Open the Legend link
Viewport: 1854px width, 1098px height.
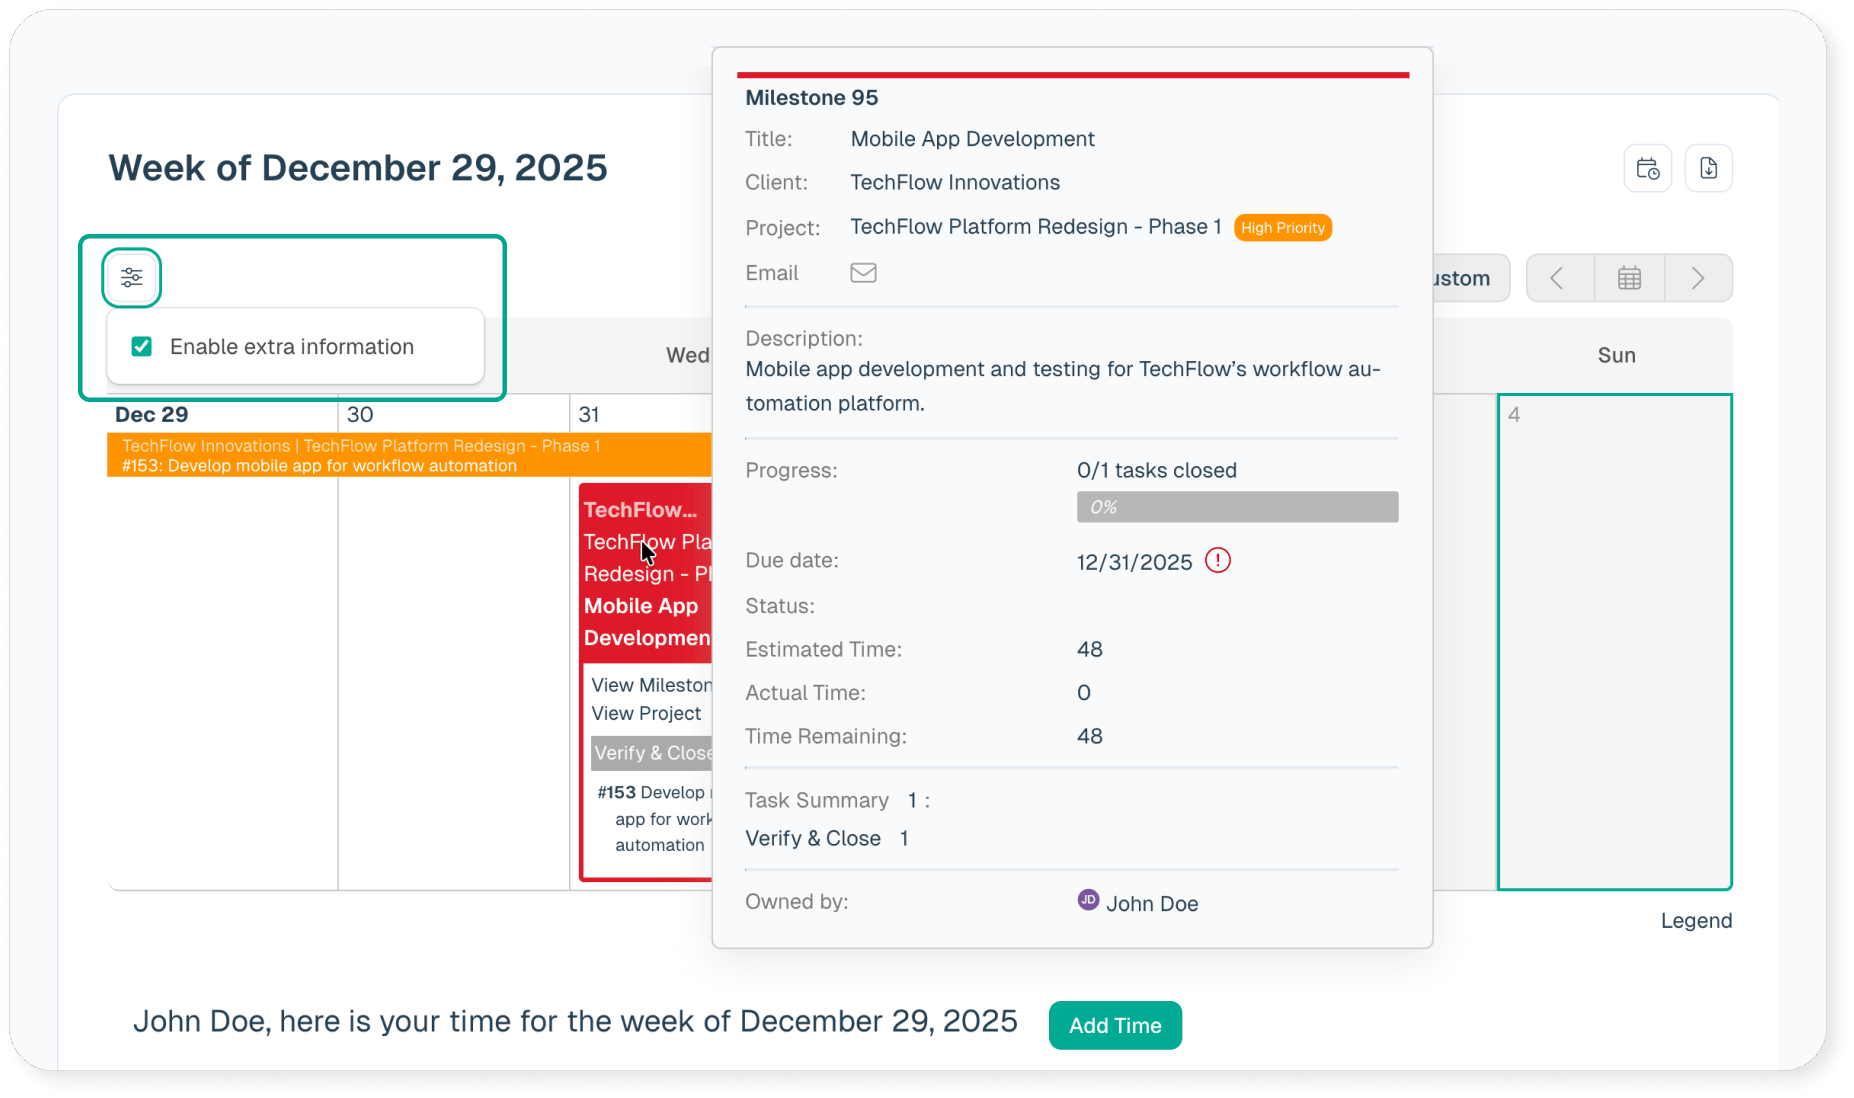(x=1695, y=921)
